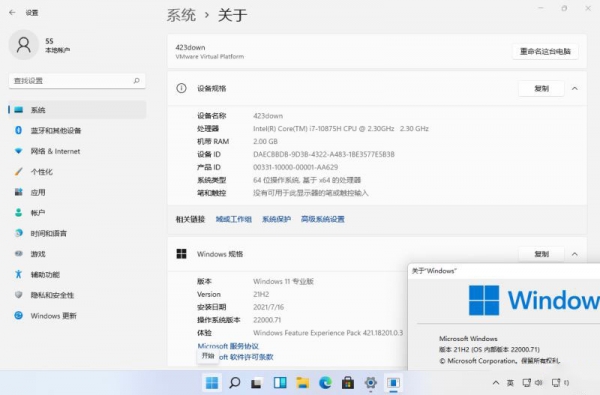The image size is (600, 395).
Task: Click the search magnifier in 查找设置 box
Action: (x=137, y=80)
